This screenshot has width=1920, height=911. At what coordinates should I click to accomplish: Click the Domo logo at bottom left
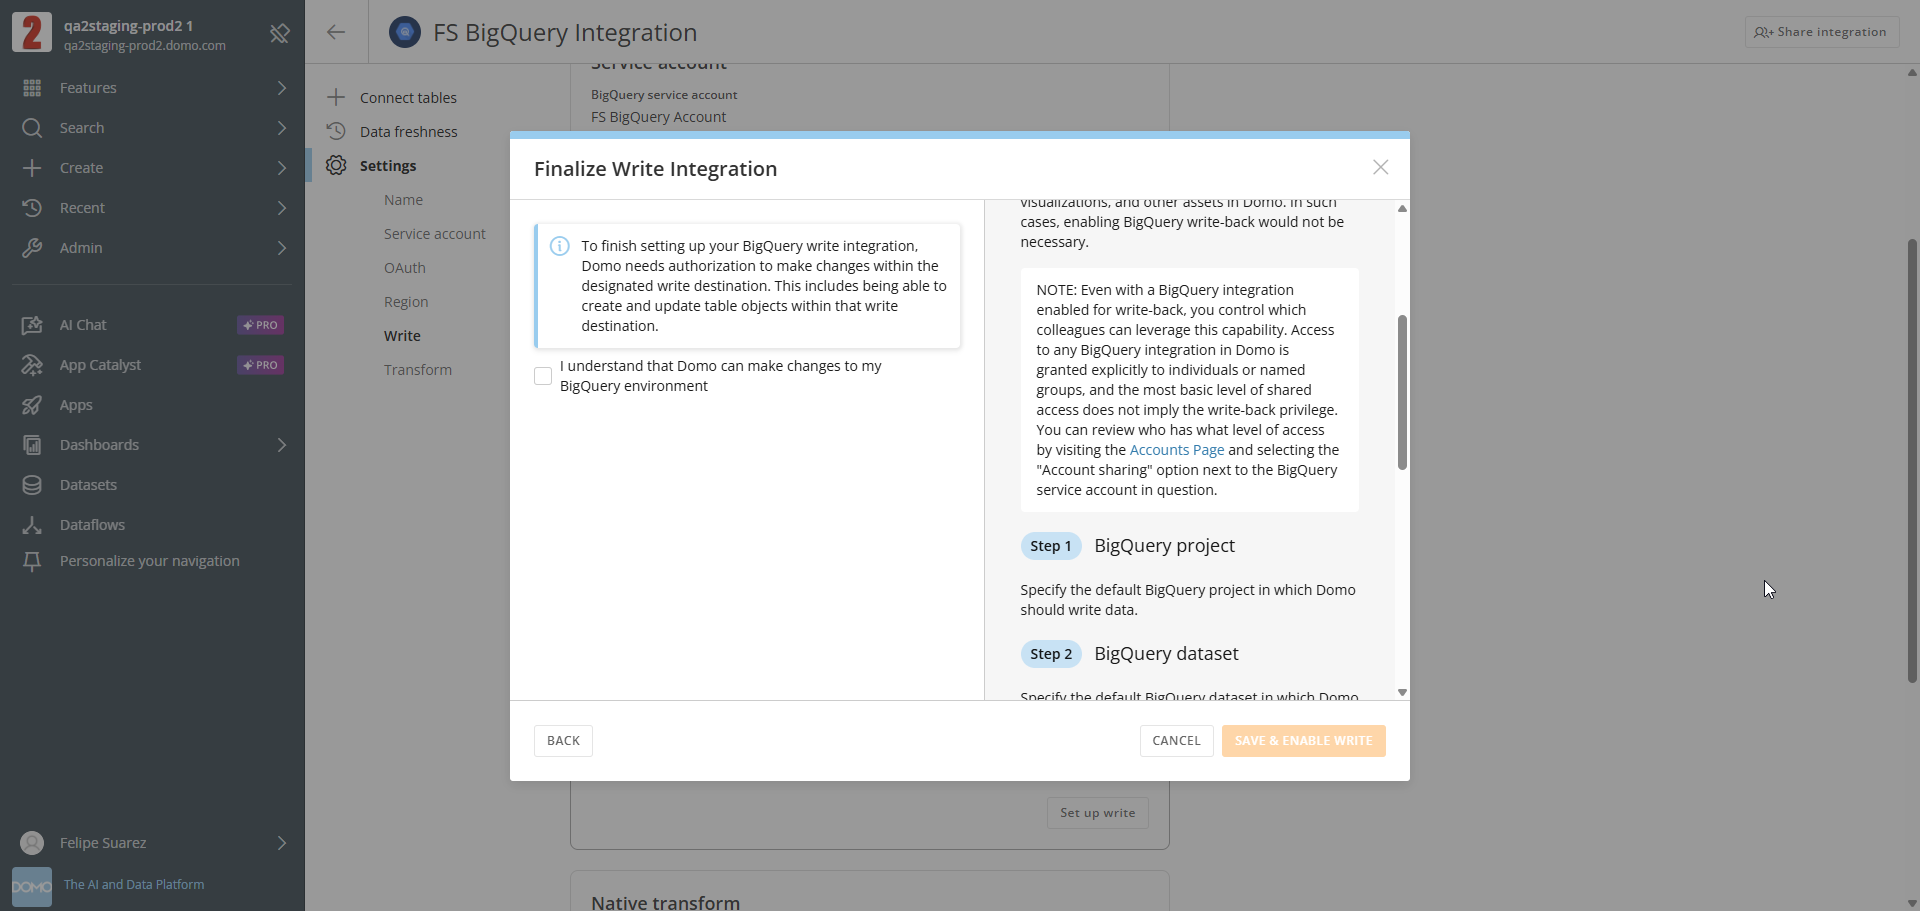click(x=32, y=887)
